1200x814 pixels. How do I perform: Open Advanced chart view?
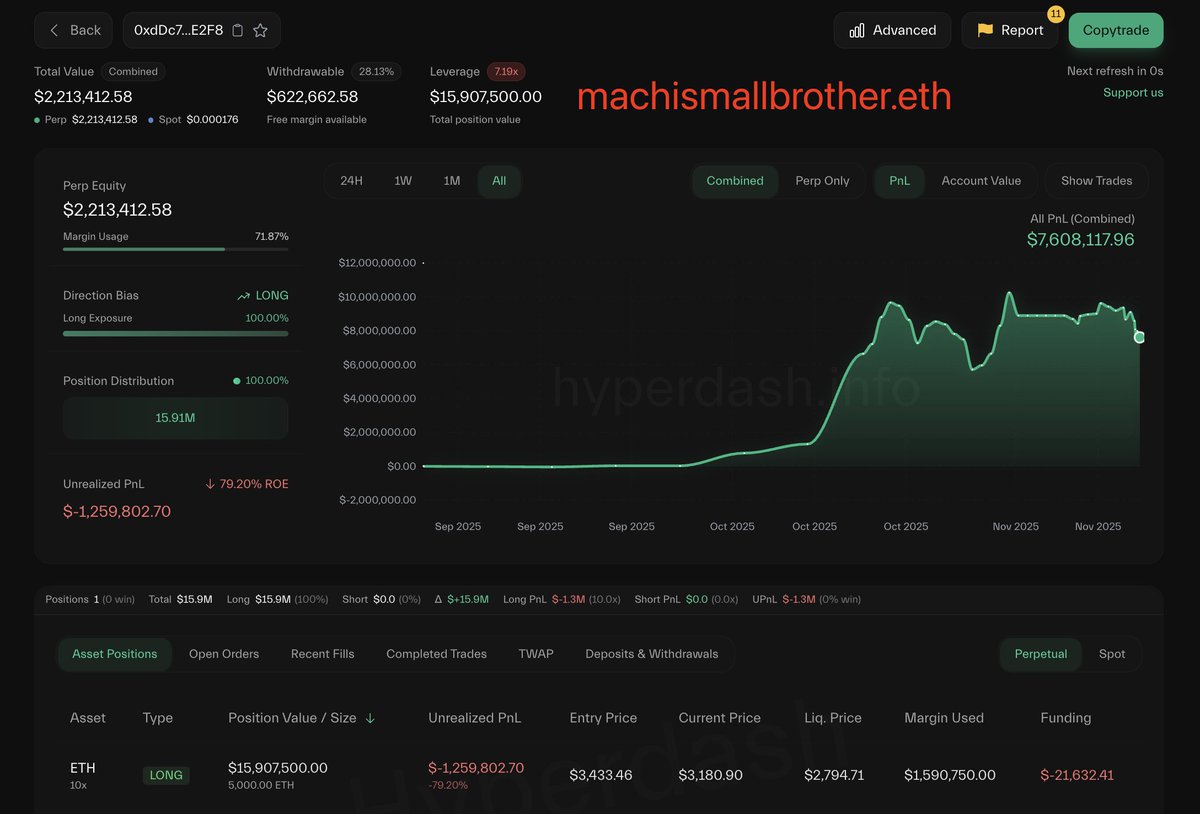pyautogui.click(x=892, y=30)
